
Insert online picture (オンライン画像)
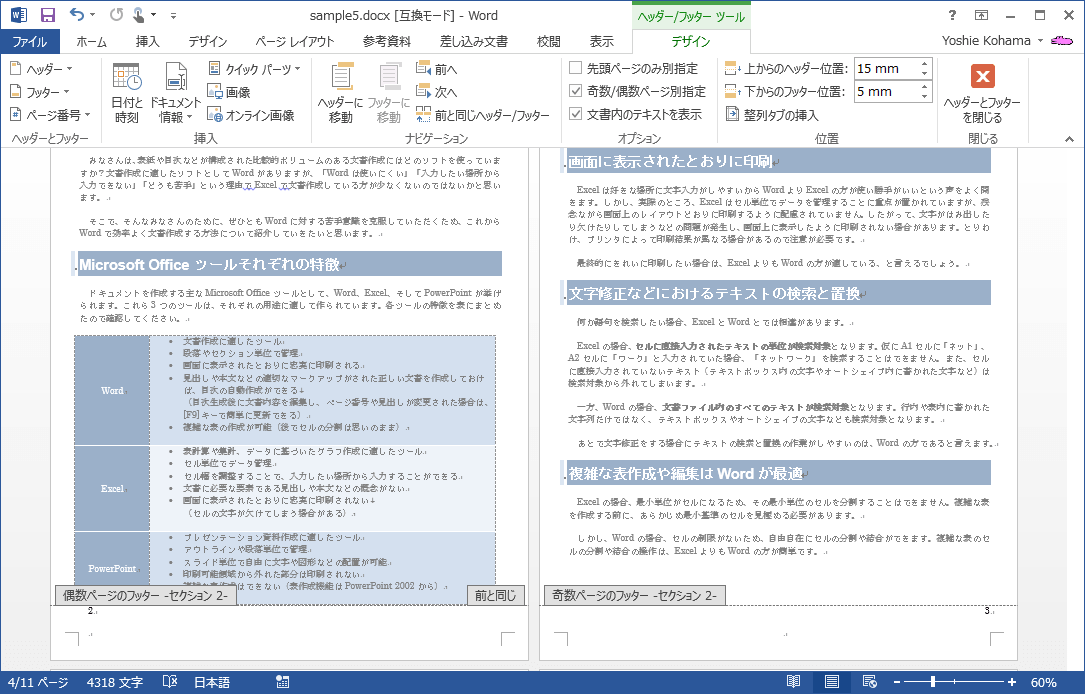click(252, 115)
